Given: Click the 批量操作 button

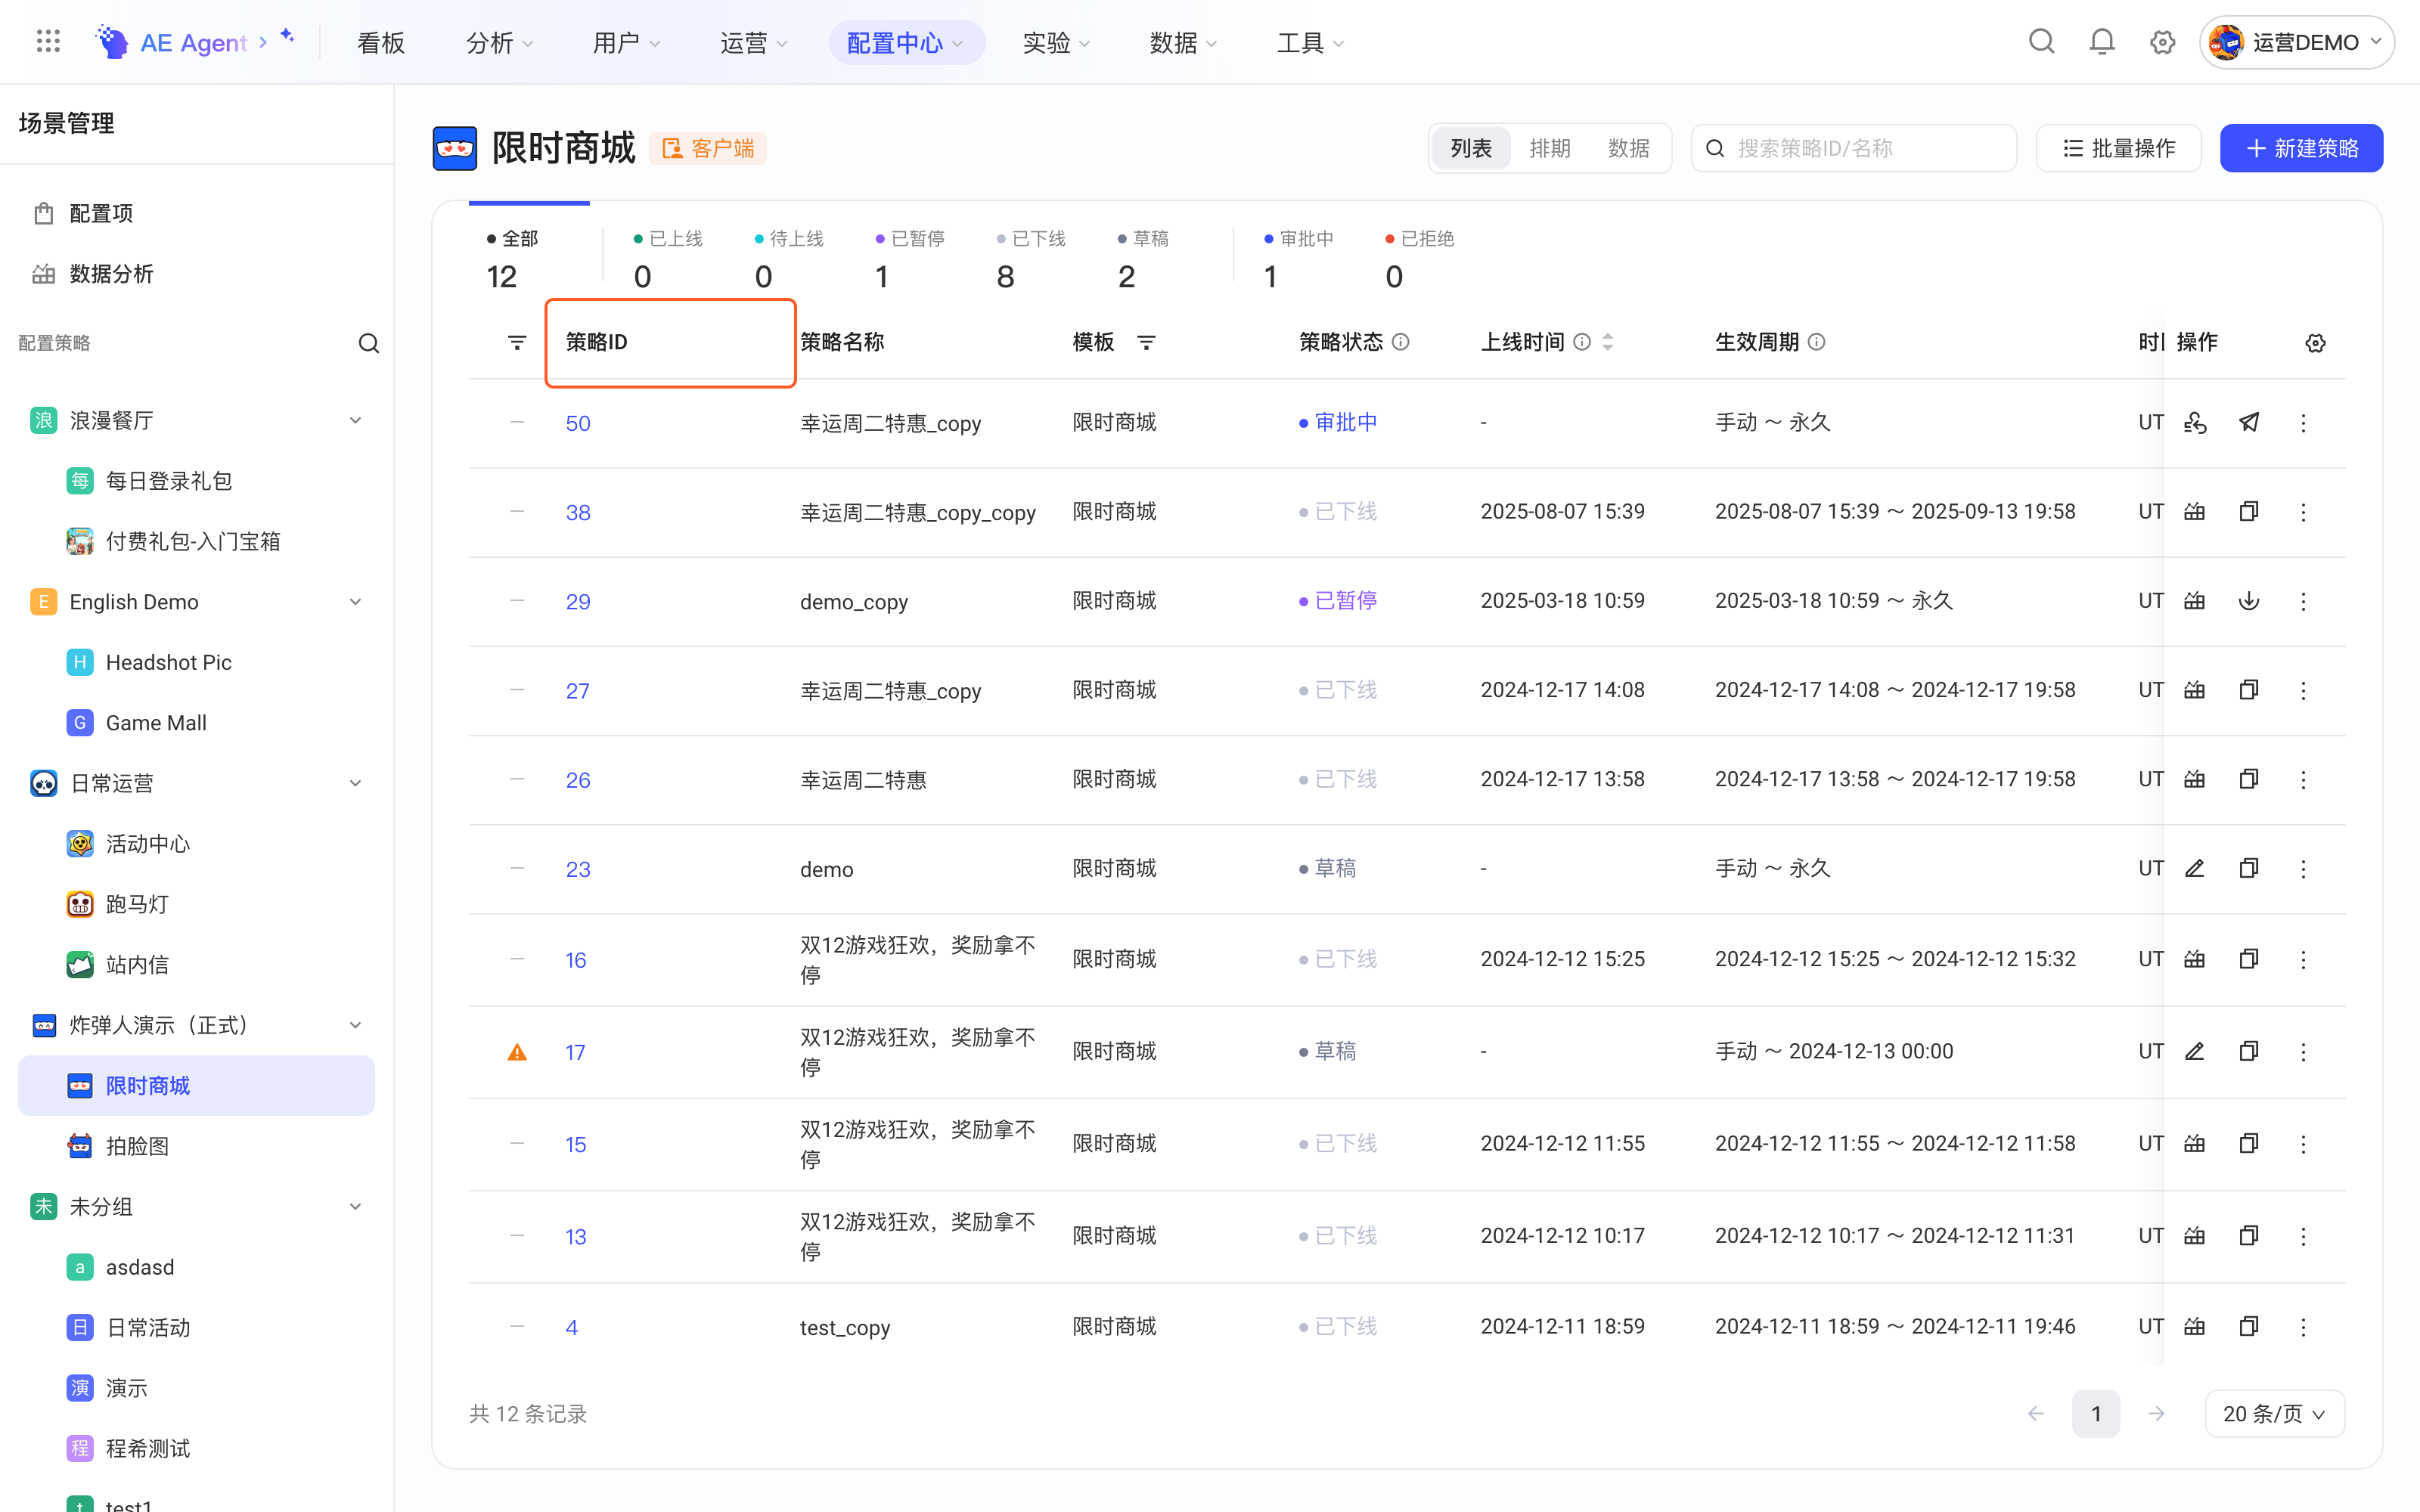Looking at the screenshot, I should click(x=2119, y=148).
